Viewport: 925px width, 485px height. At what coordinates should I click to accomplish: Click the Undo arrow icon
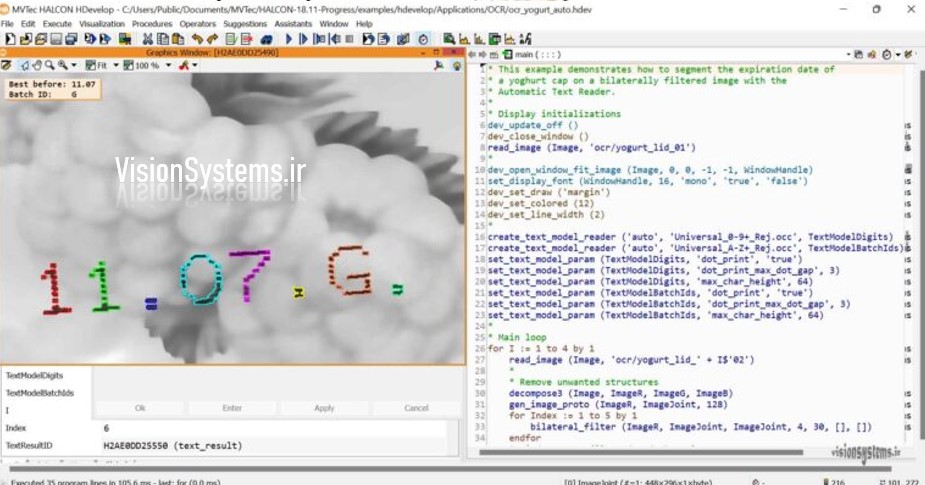pyautogui.click(x=196, y=38)
